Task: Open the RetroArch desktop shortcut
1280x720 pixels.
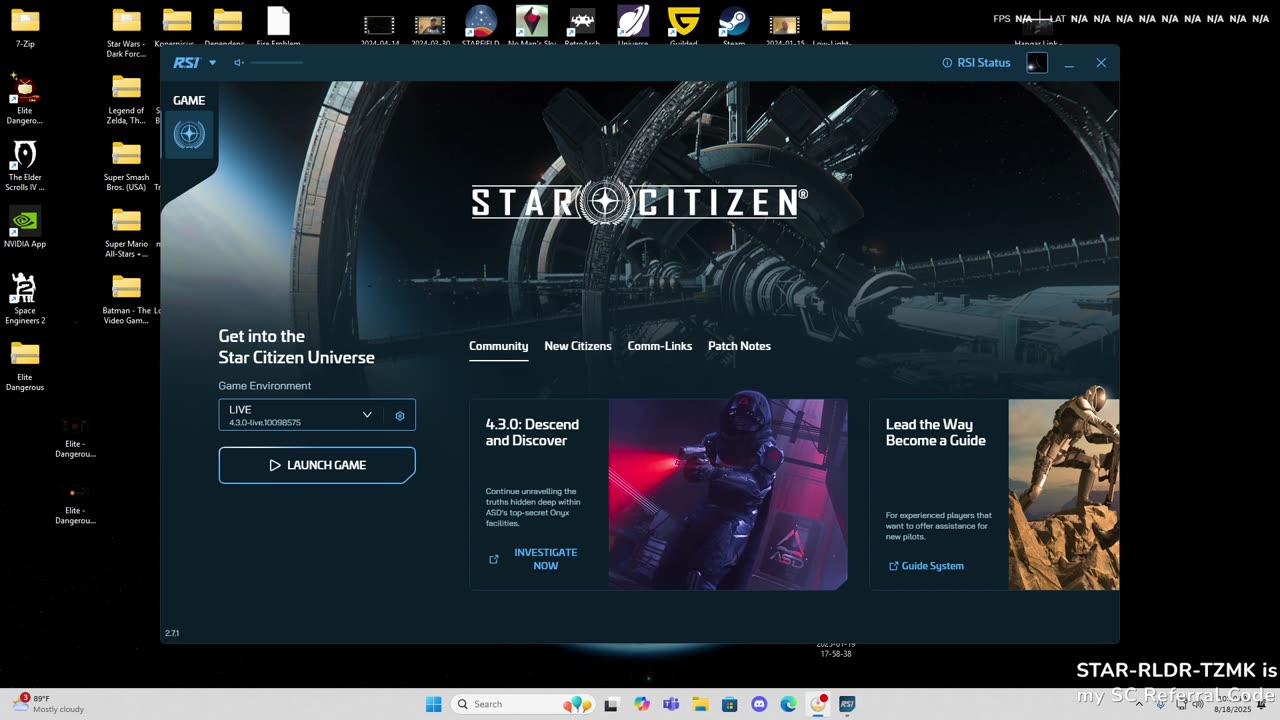Action: pyautogui.click(x=582, y=26)
